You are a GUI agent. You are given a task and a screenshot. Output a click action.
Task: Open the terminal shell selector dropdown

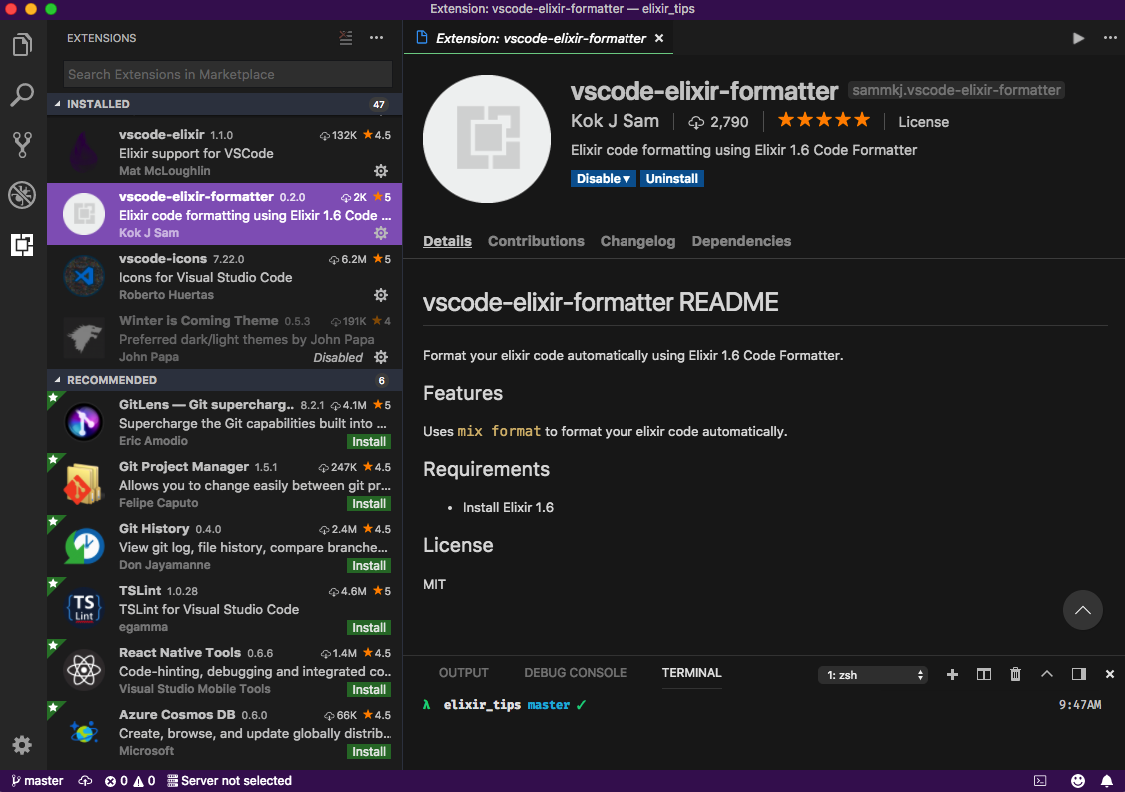click(873, 675)
